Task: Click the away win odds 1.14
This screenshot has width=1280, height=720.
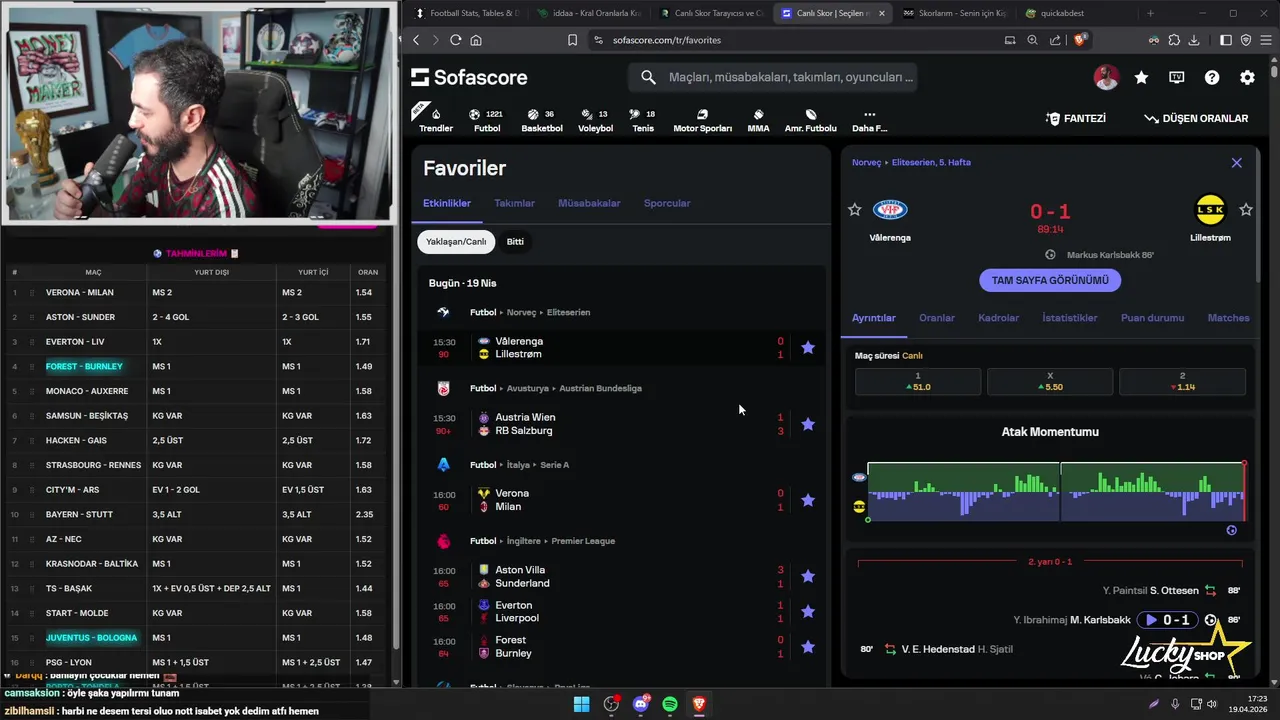Action: tap(1182, 381)
